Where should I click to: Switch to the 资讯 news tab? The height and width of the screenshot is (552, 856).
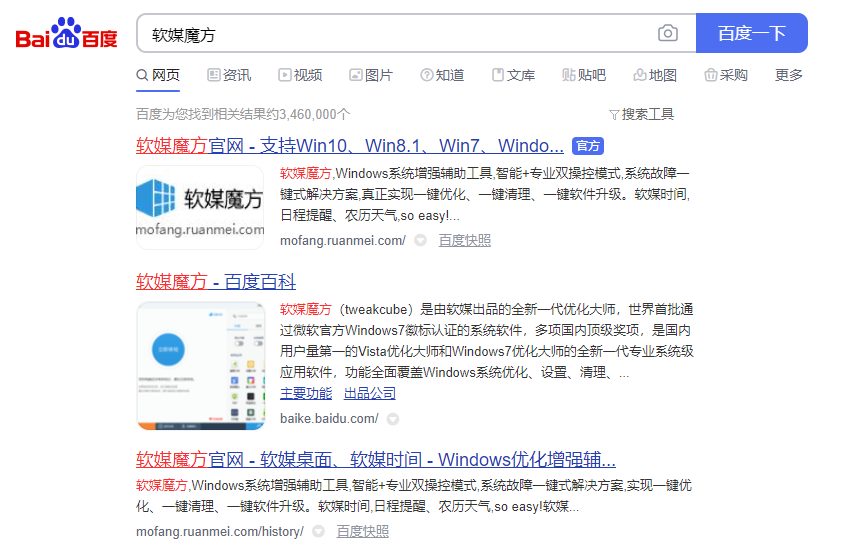pos(229,75)
